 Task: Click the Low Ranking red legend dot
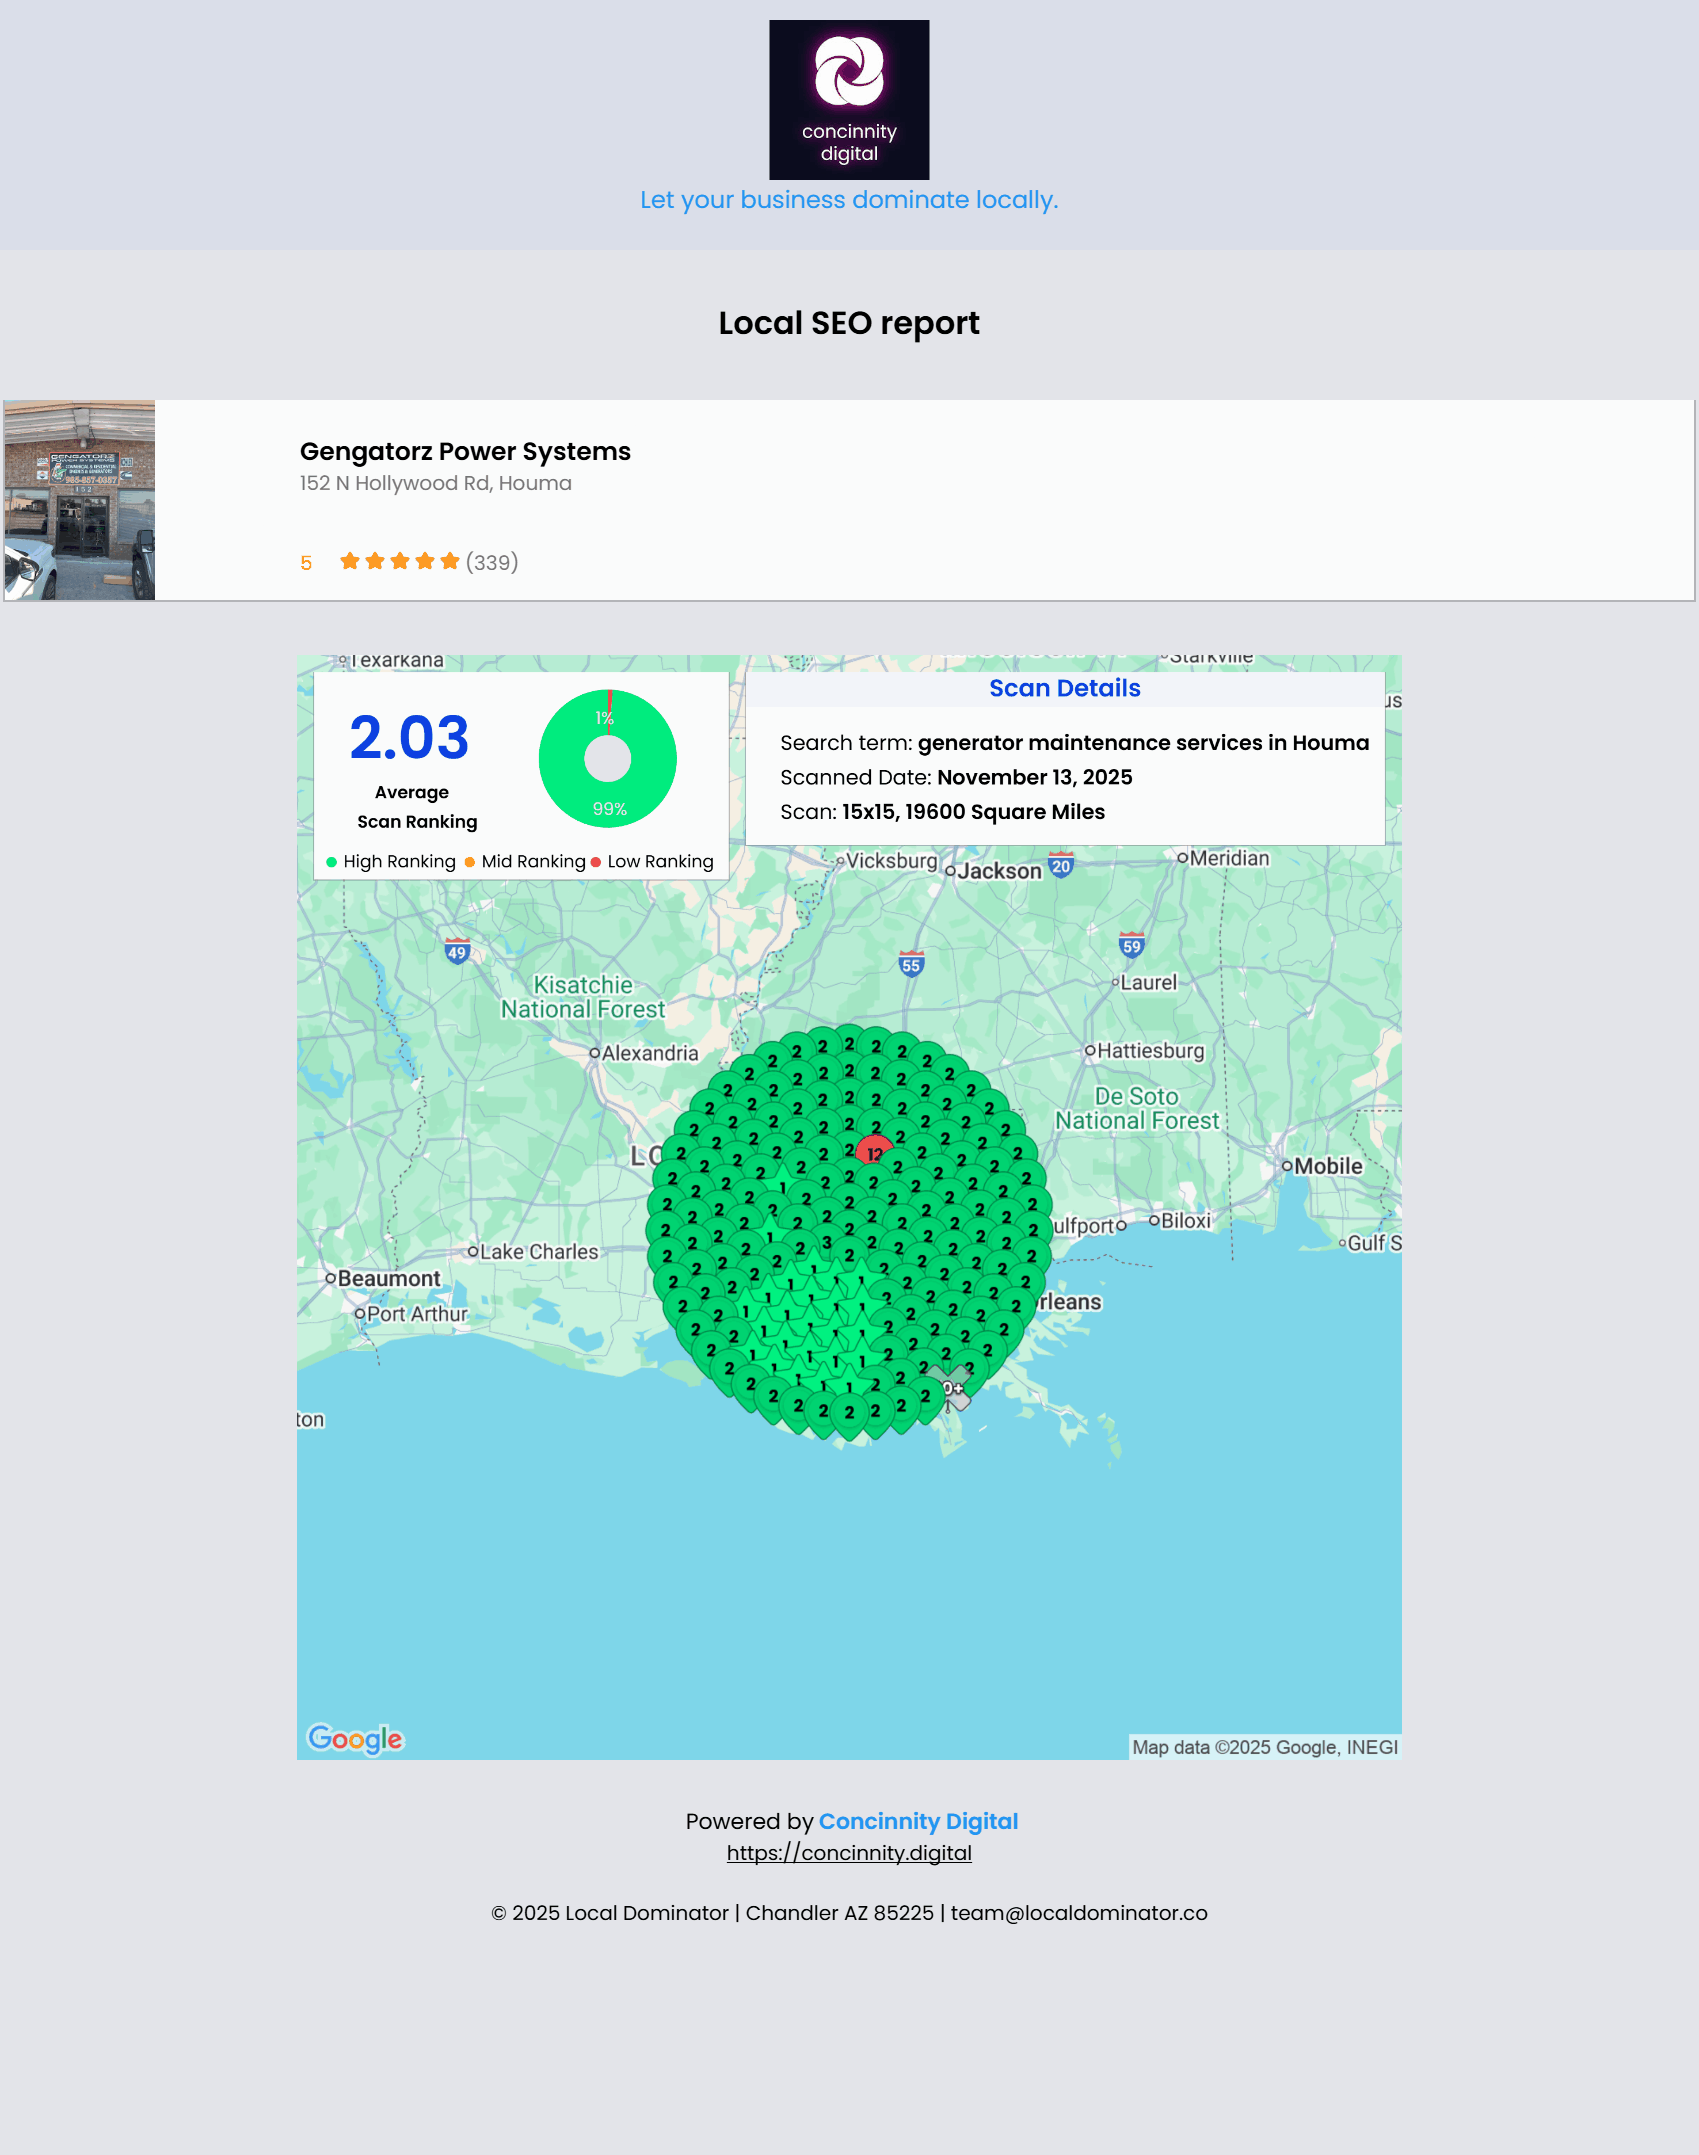click(x=596, y=862)
